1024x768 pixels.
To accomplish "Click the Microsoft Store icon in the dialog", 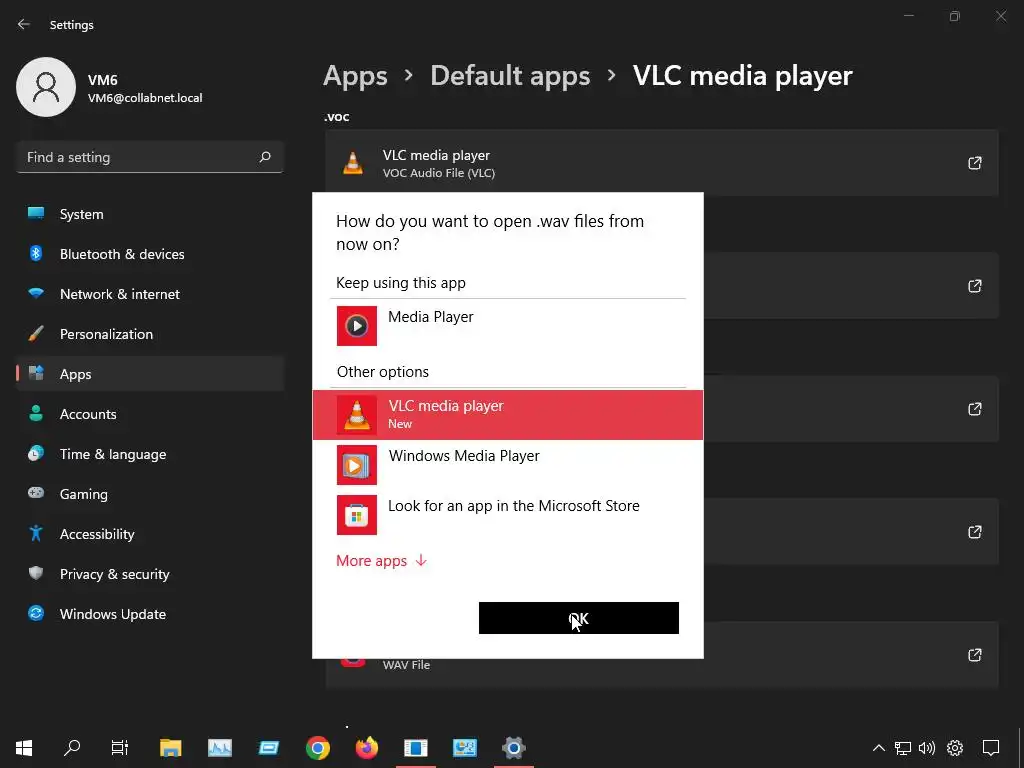I will pos(357,515).
